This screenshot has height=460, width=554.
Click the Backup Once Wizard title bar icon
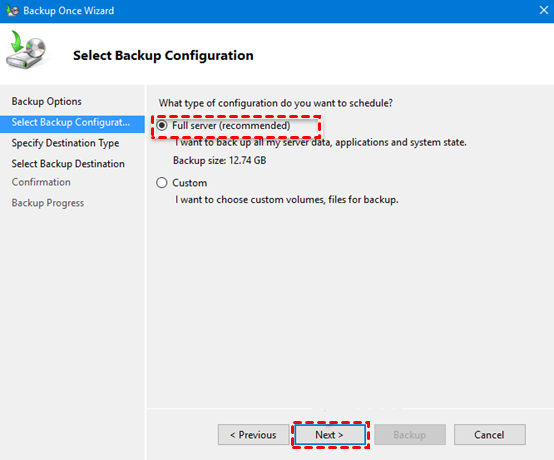click(x=12, y=11)
